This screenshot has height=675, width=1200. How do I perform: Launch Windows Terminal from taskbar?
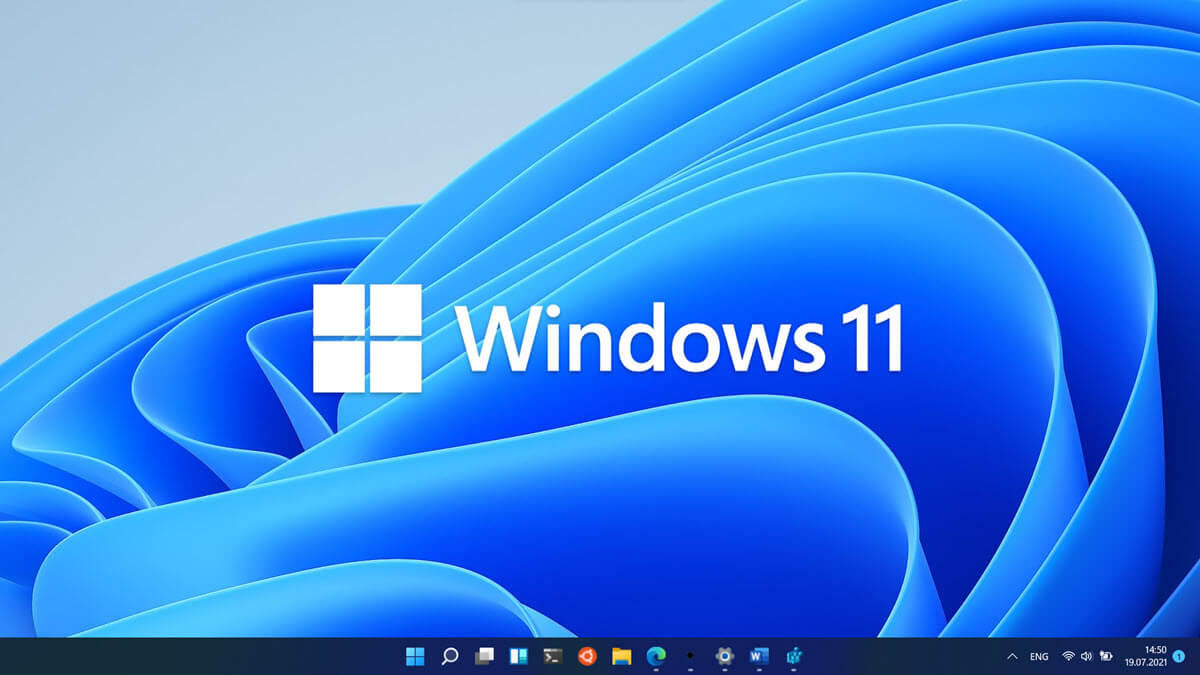[x=553, y=656]
